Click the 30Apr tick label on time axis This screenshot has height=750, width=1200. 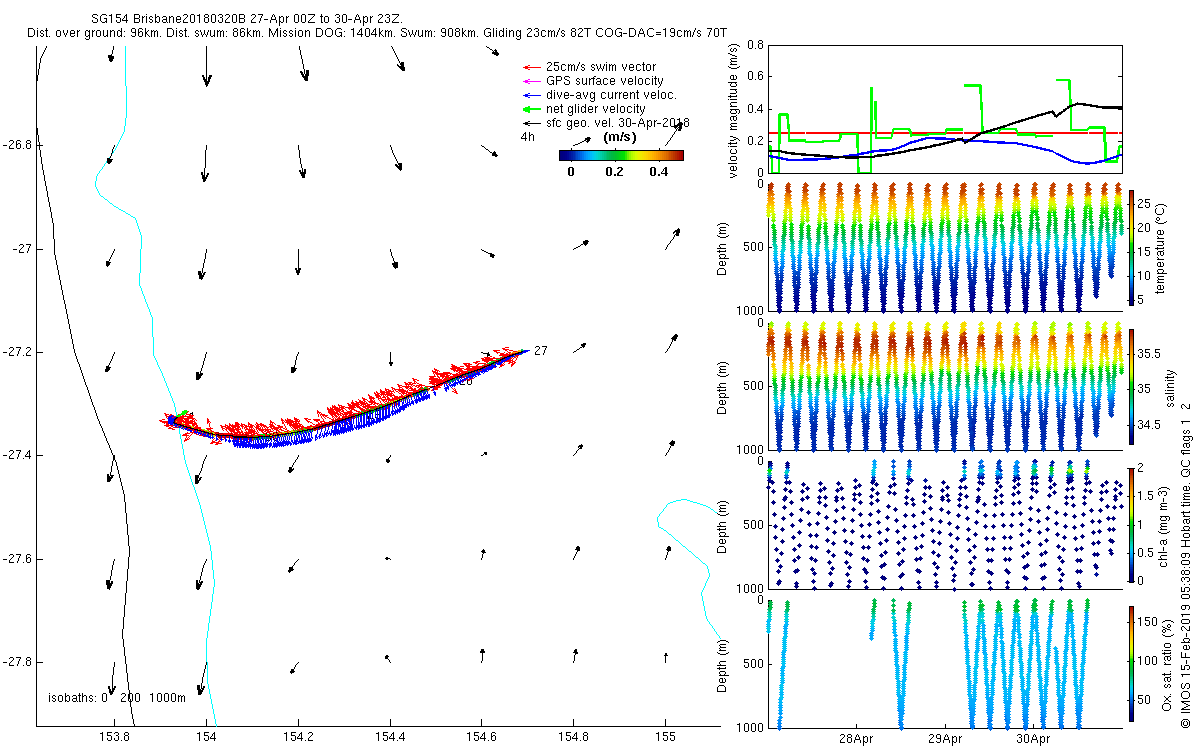pyautogui.click(x=1033, y=741)
